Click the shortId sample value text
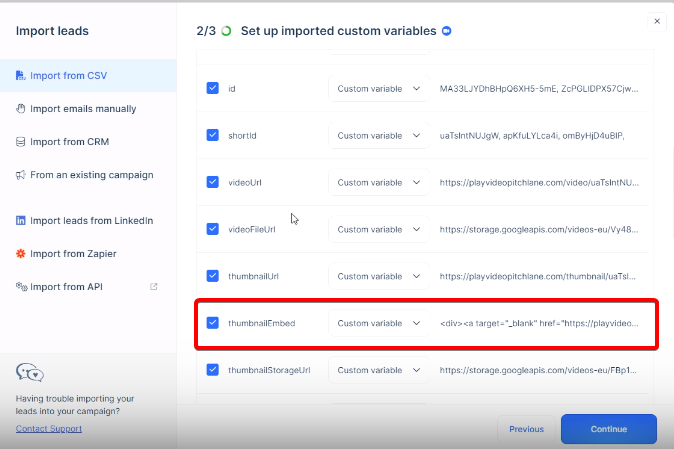 point(532,135)
